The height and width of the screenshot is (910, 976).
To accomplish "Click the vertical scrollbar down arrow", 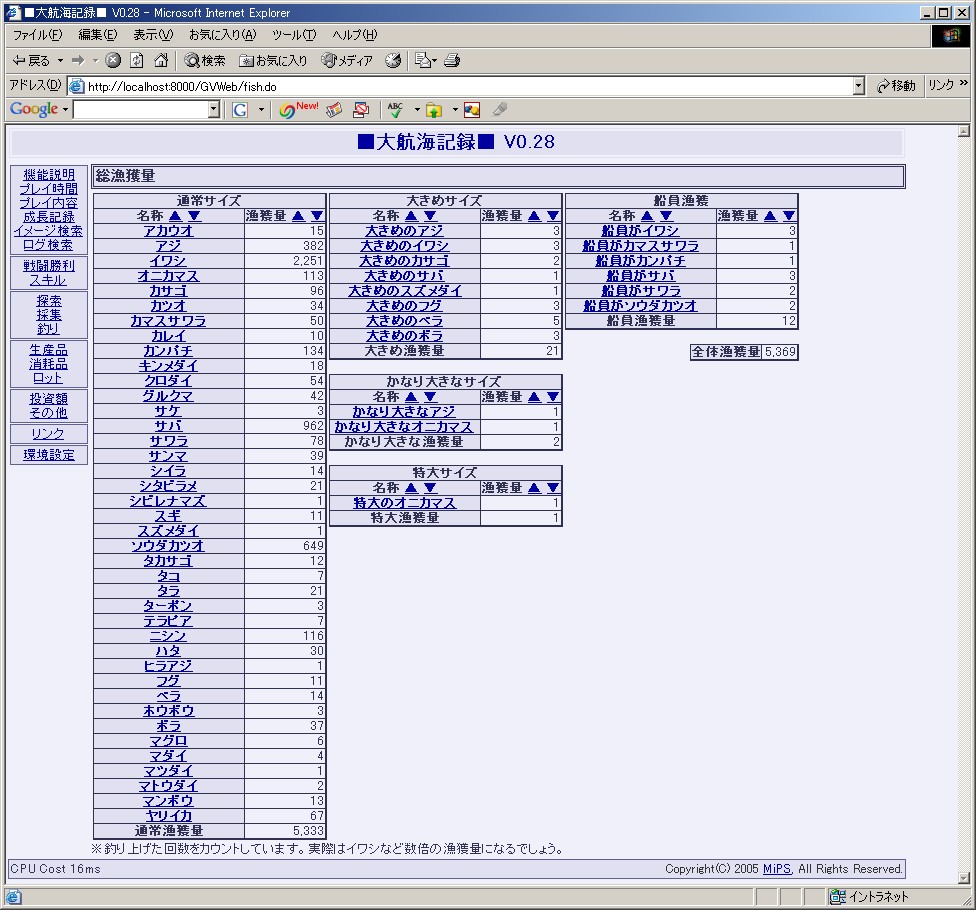I will pos(964,878).
